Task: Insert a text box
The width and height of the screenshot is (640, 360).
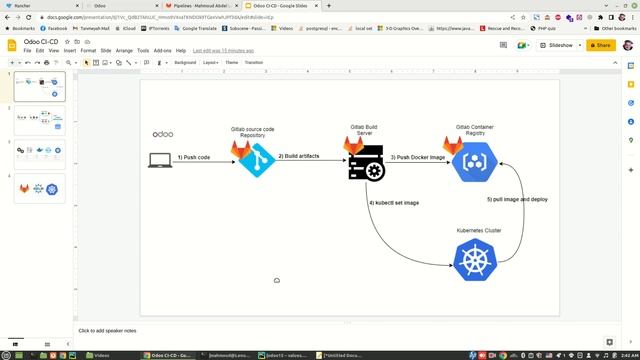Action: click(x=96, y=62)
